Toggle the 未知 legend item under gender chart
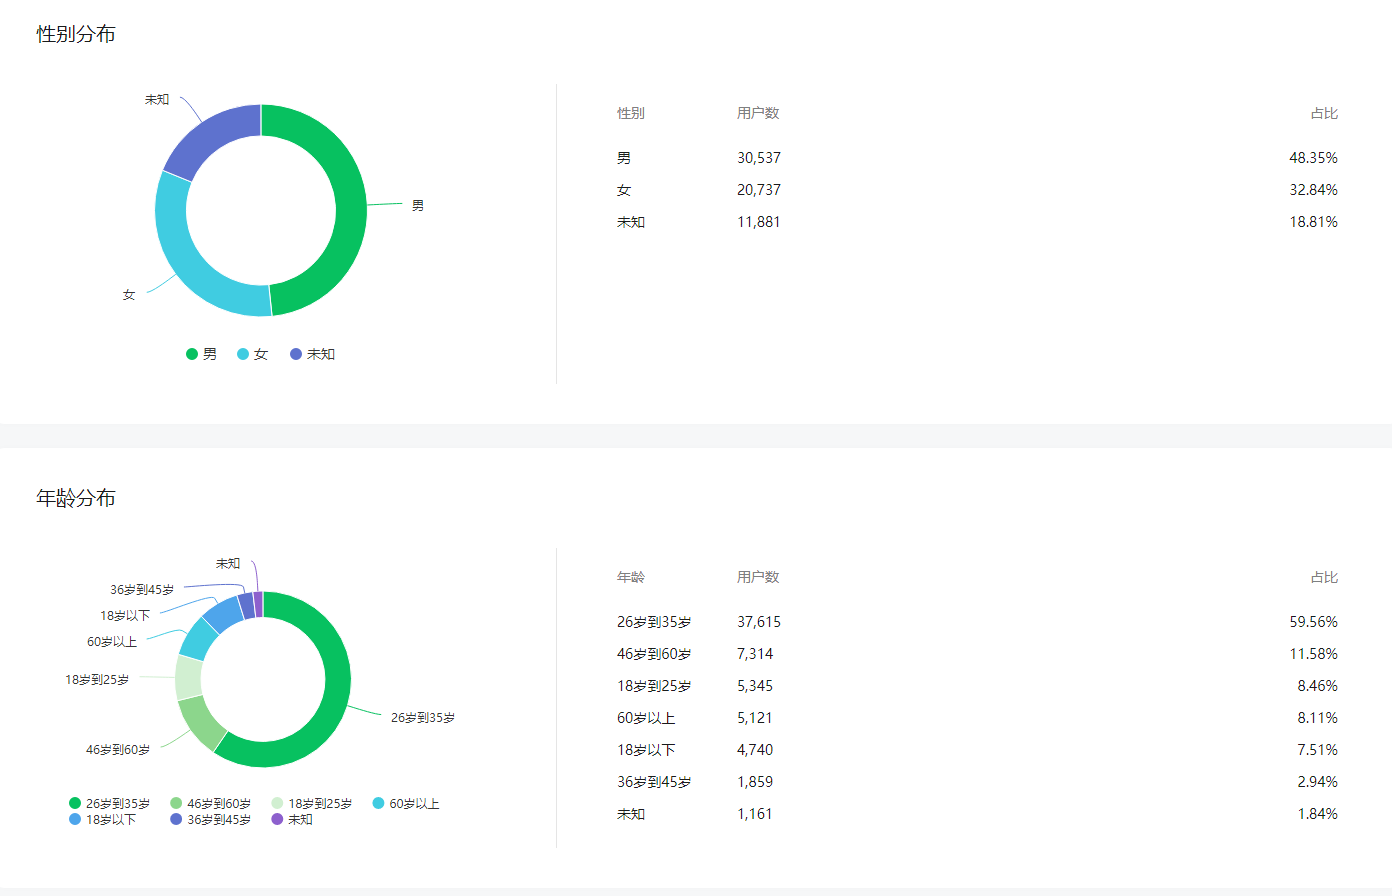Screen dimensions: 1392x896 pyautogui.click(x=312, y=354)
